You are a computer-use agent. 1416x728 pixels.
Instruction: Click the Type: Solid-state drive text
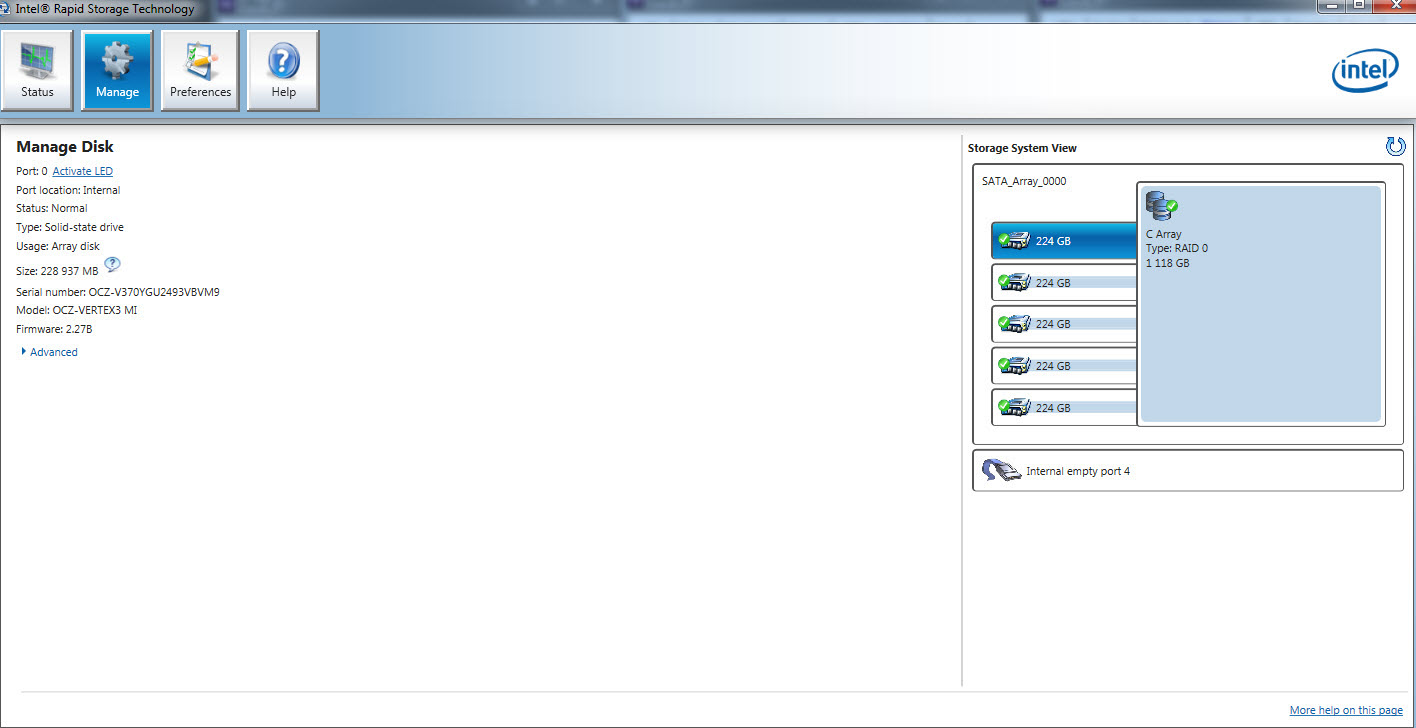[70, 227]
